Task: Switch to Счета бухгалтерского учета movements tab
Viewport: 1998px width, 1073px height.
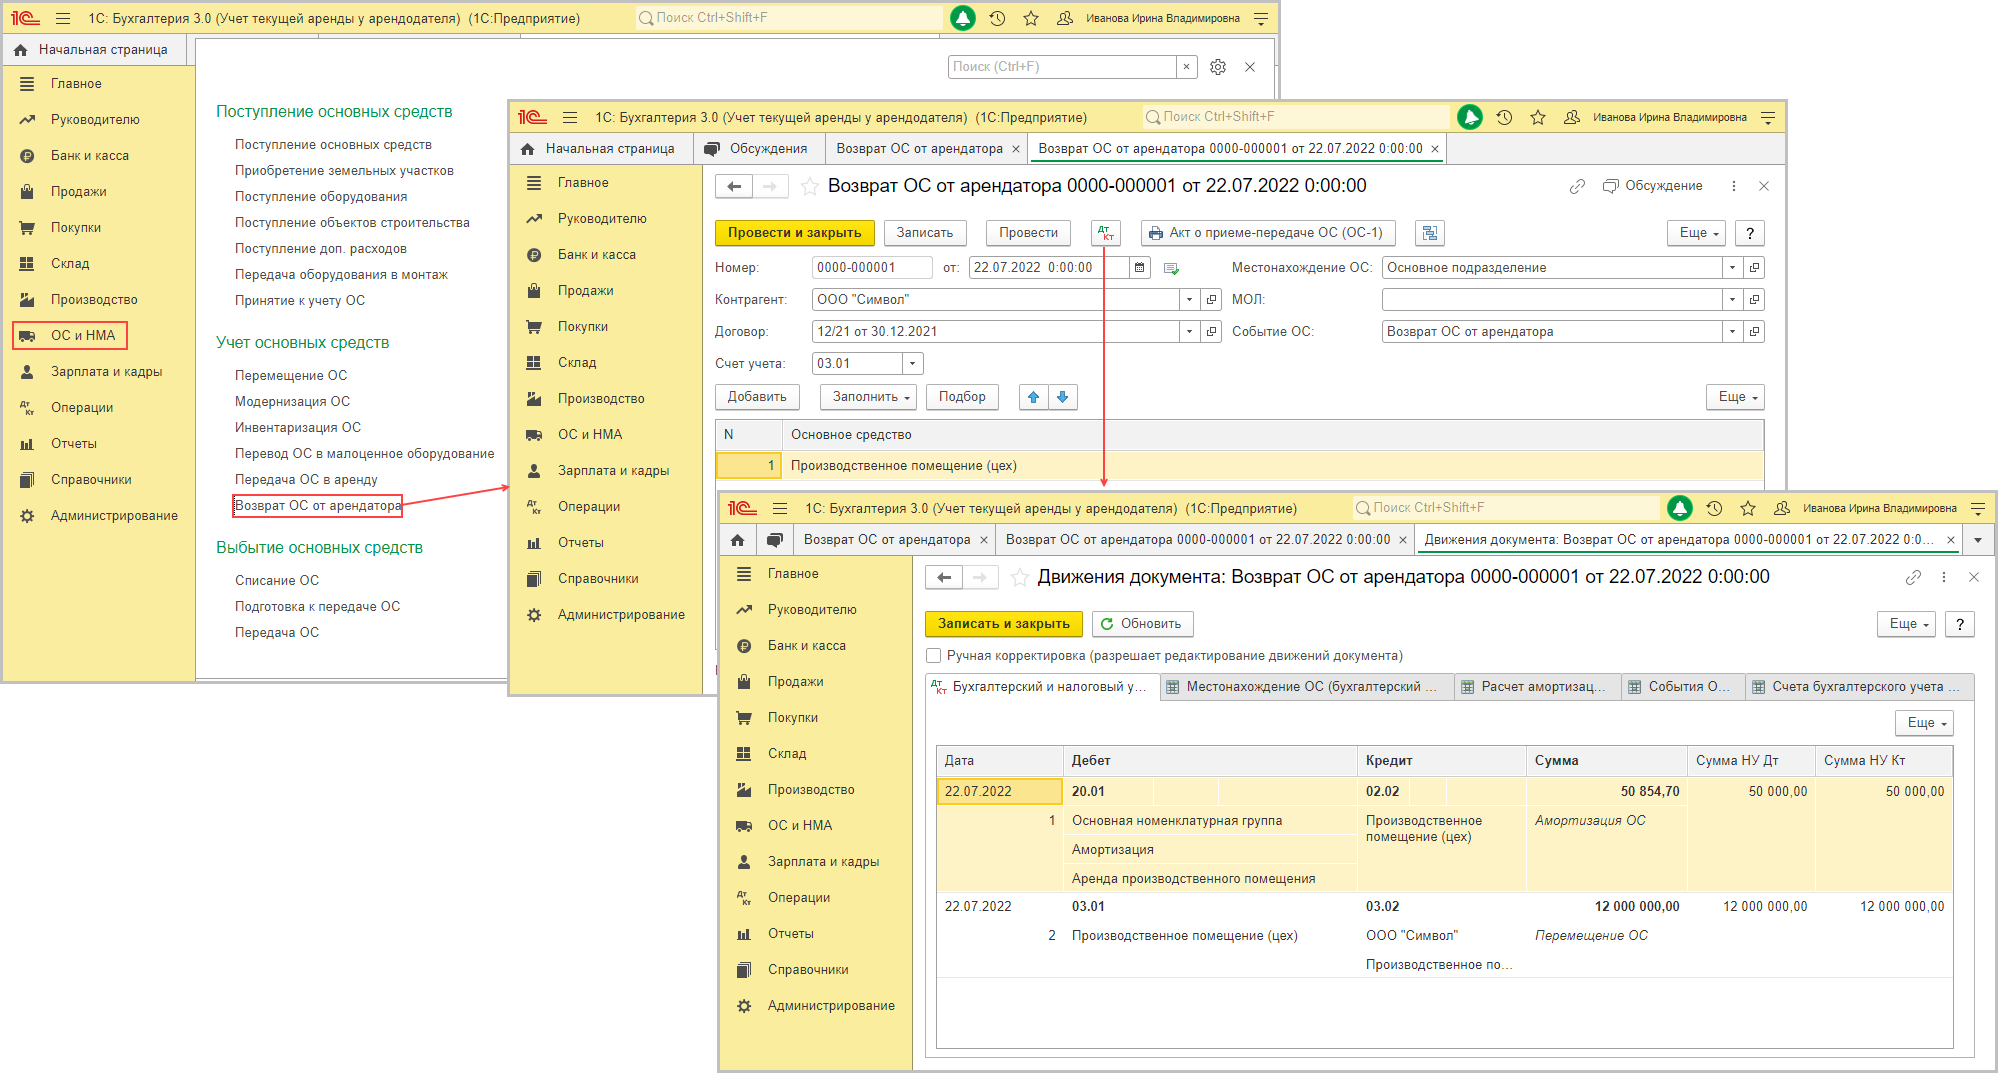Action: (1860, 687)
